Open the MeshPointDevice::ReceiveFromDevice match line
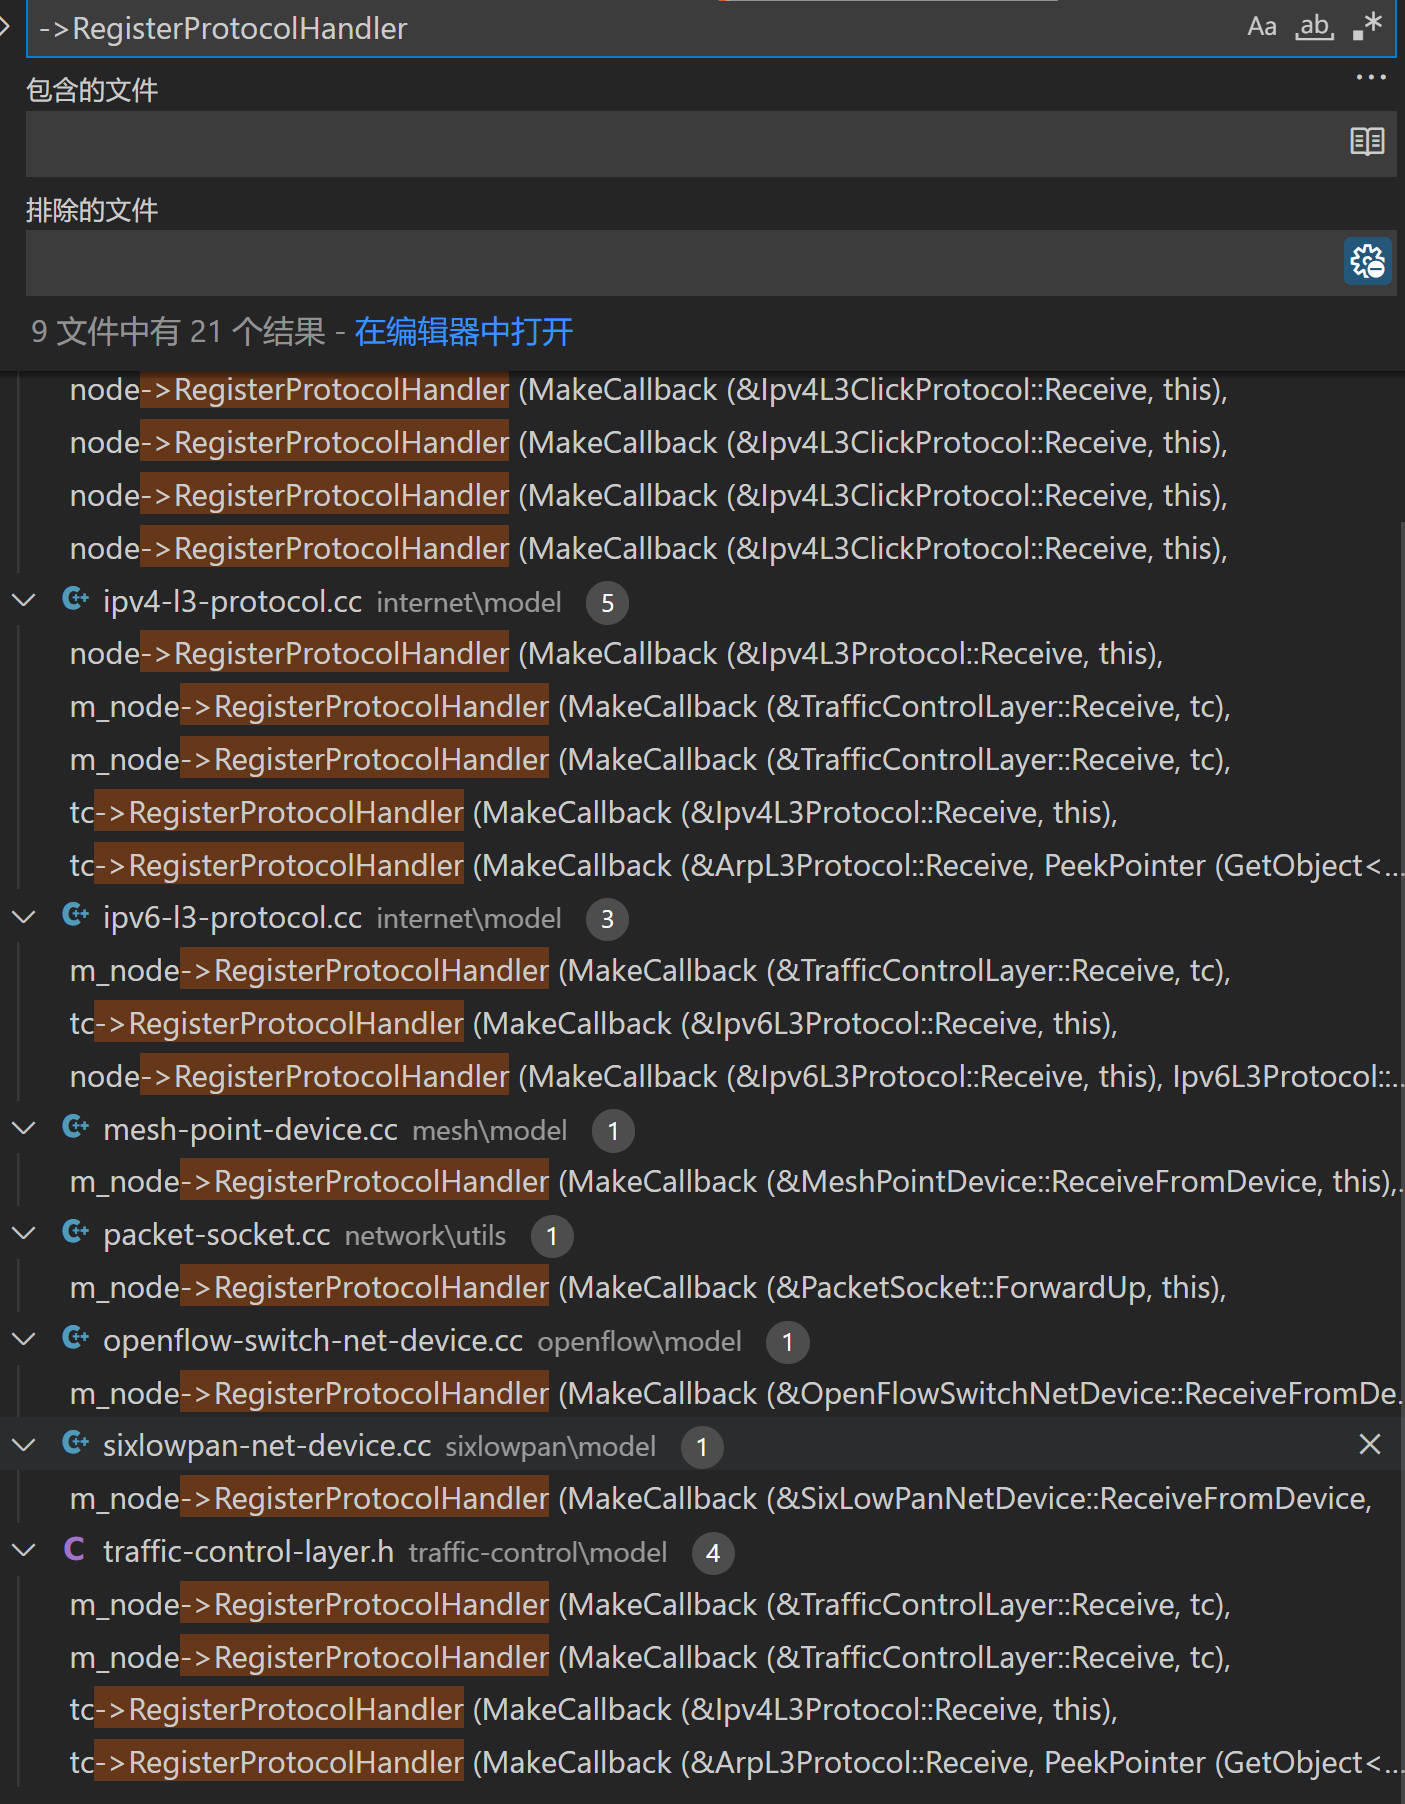The height and width of the screenshot is (1804, 1405). 730,1182
